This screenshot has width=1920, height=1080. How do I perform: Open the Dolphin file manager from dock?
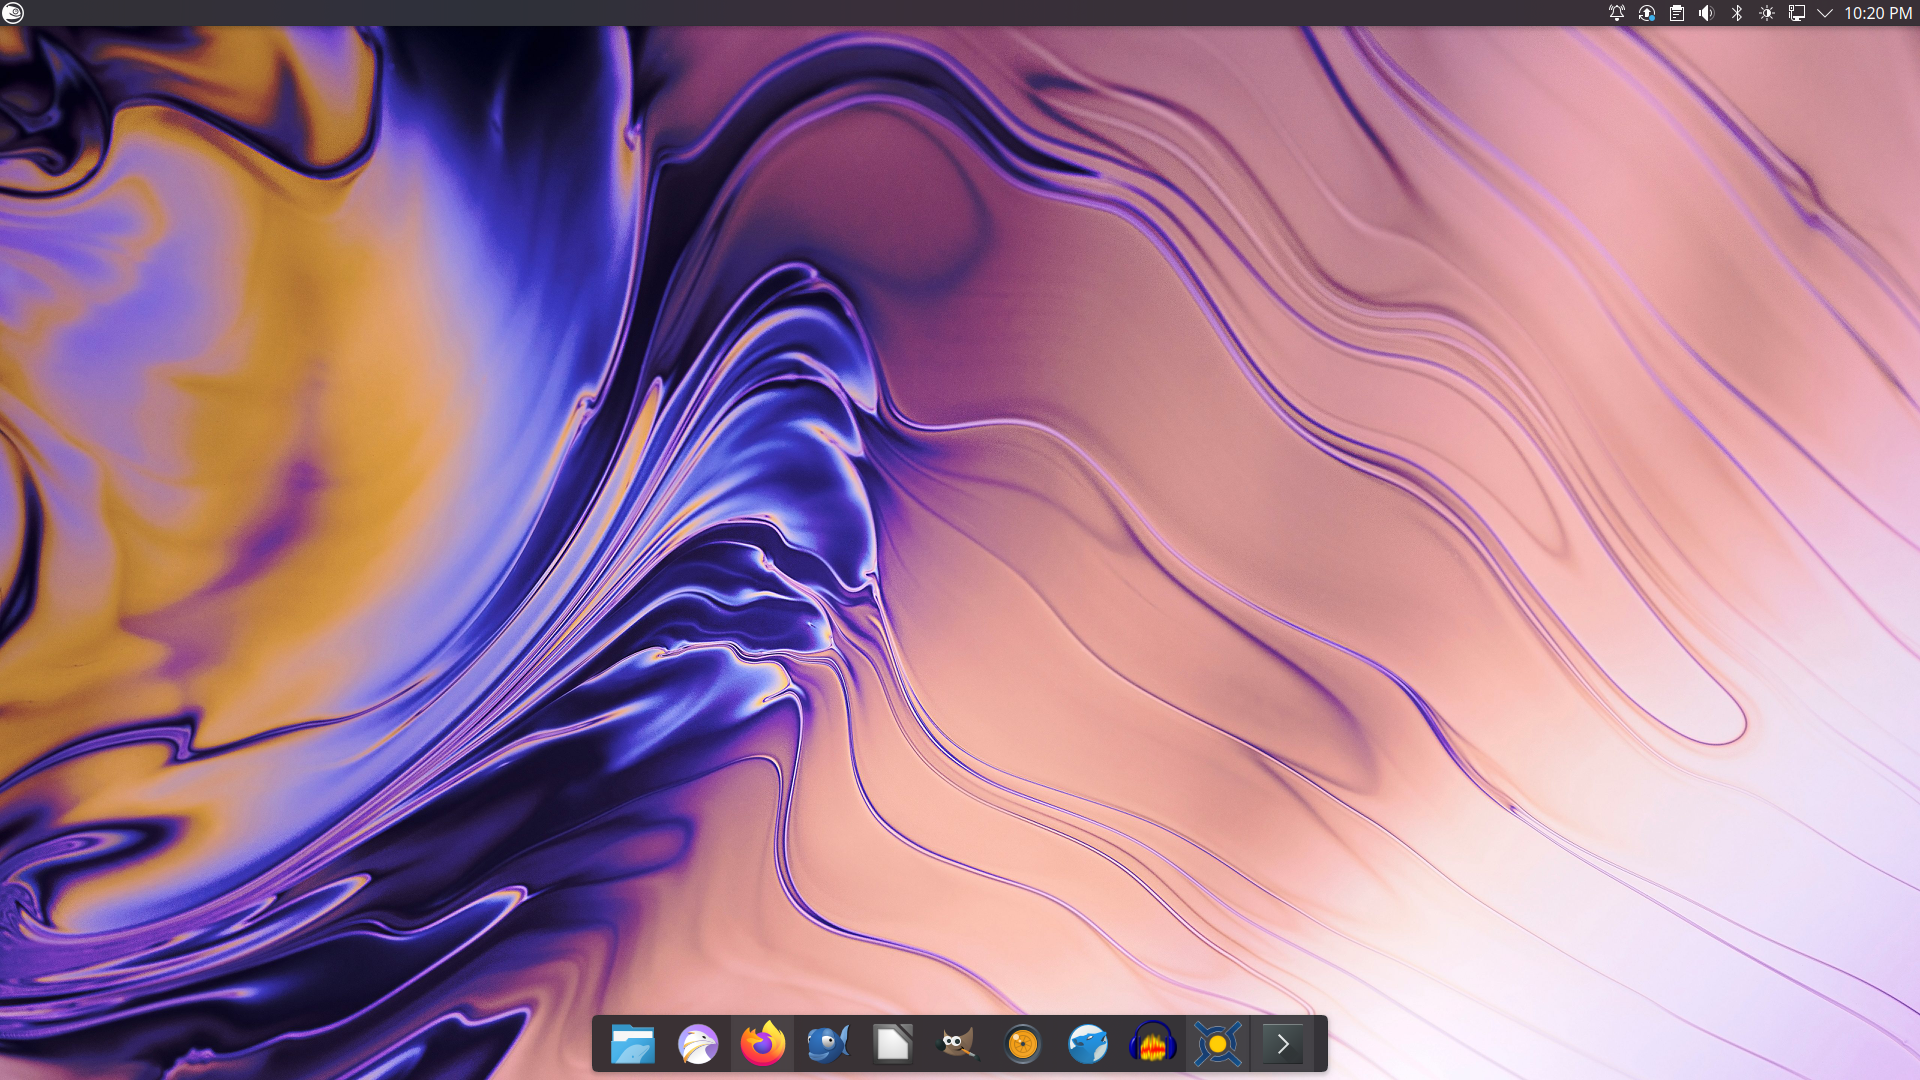[632, 1045]
